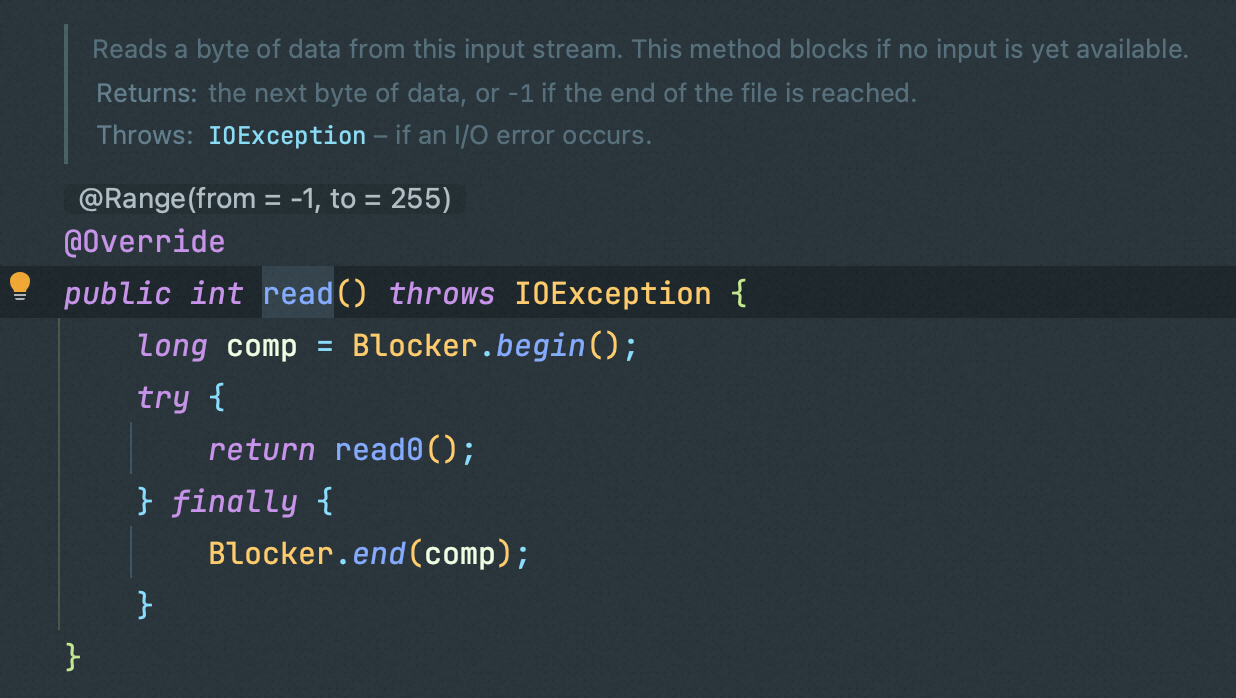The width and height of the screenshot is (1236, 698).
Task: Click the begin method call
Action: pos(540,346)
